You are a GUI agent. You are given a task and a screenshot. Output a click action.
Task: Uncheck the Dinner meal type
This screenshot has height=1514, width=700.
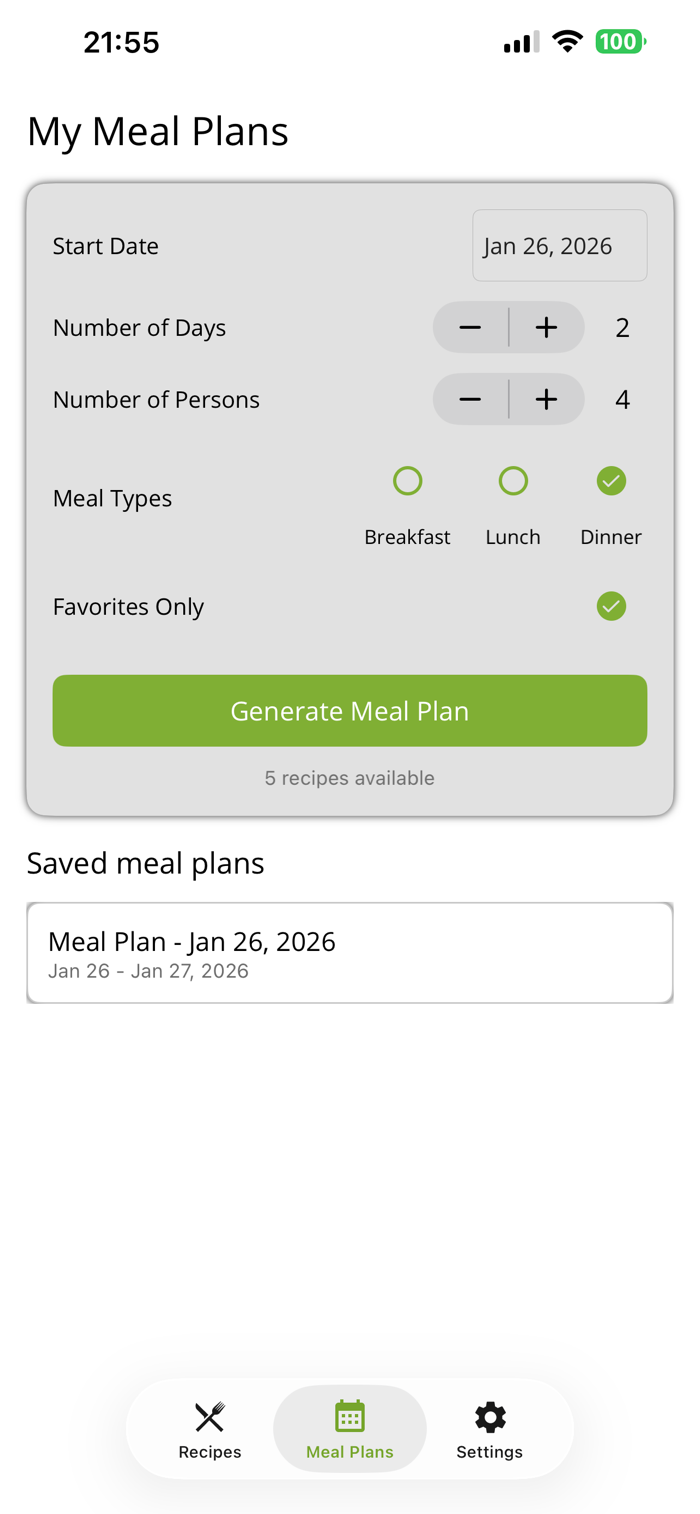611,481
